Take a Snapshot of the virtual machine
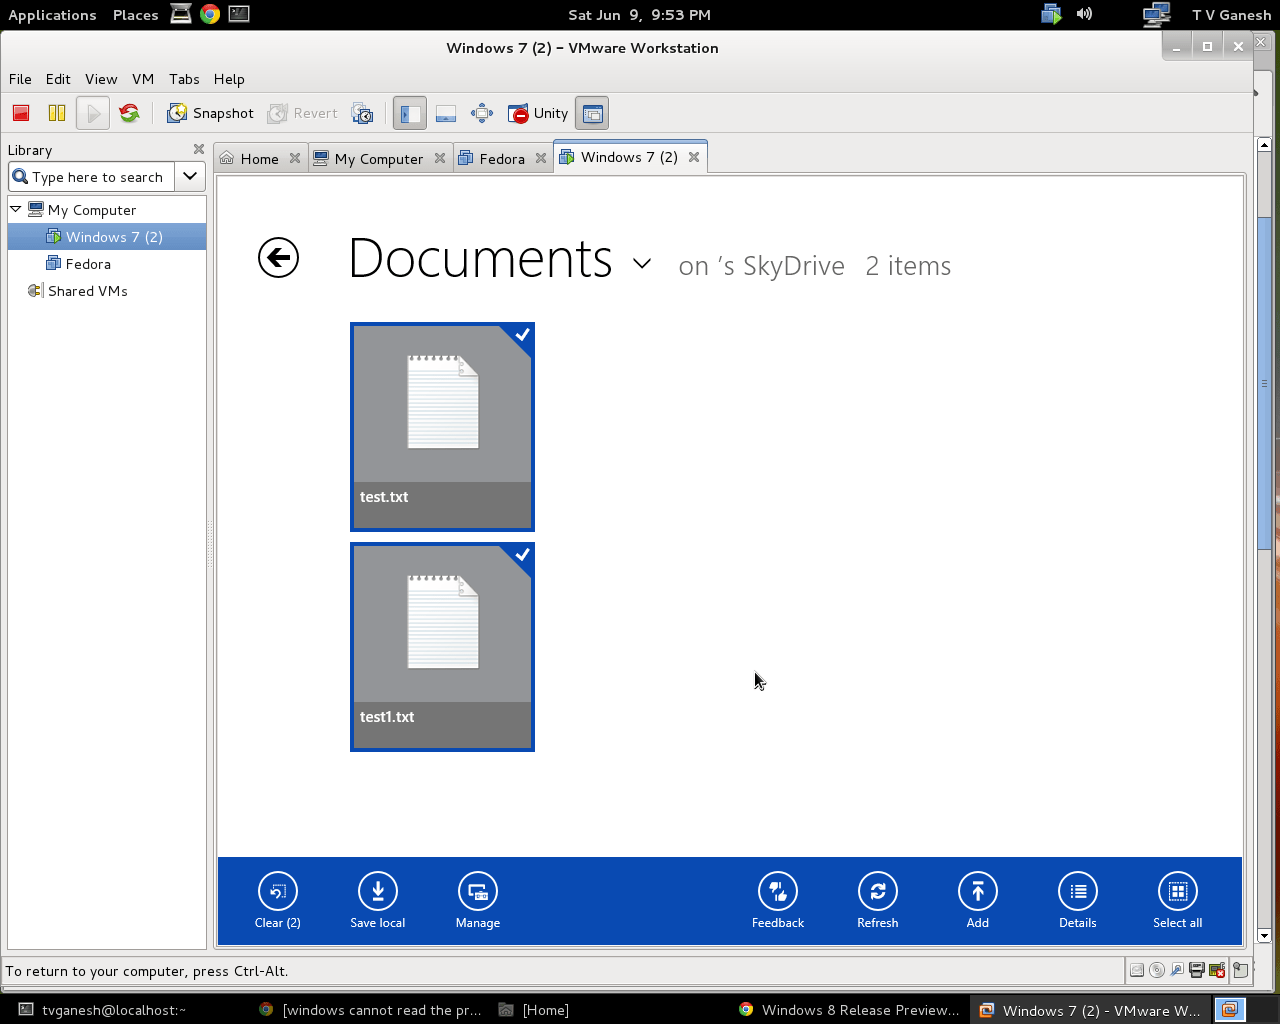The height and width of the screenshot is (1024, 1280). 210,113
